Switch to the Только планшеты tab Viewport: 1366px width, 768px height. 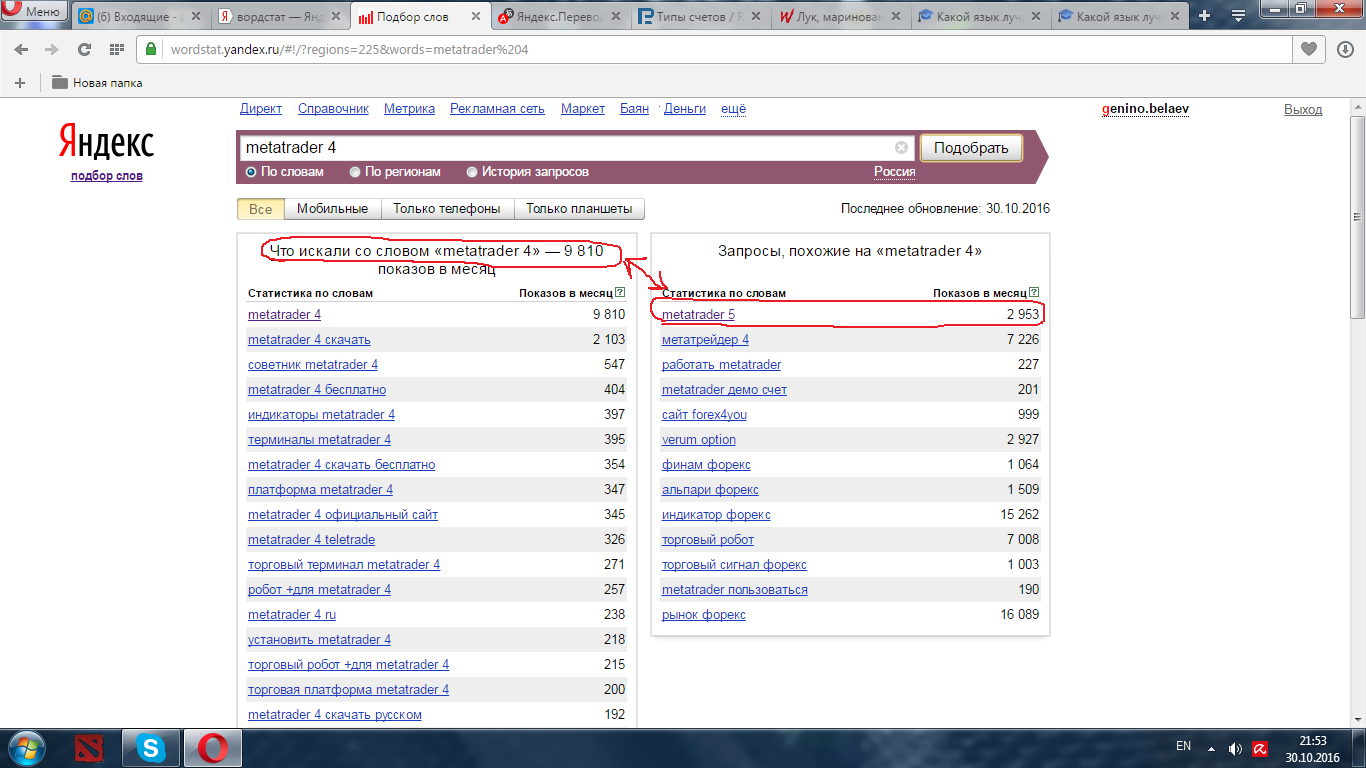(579, 209)
